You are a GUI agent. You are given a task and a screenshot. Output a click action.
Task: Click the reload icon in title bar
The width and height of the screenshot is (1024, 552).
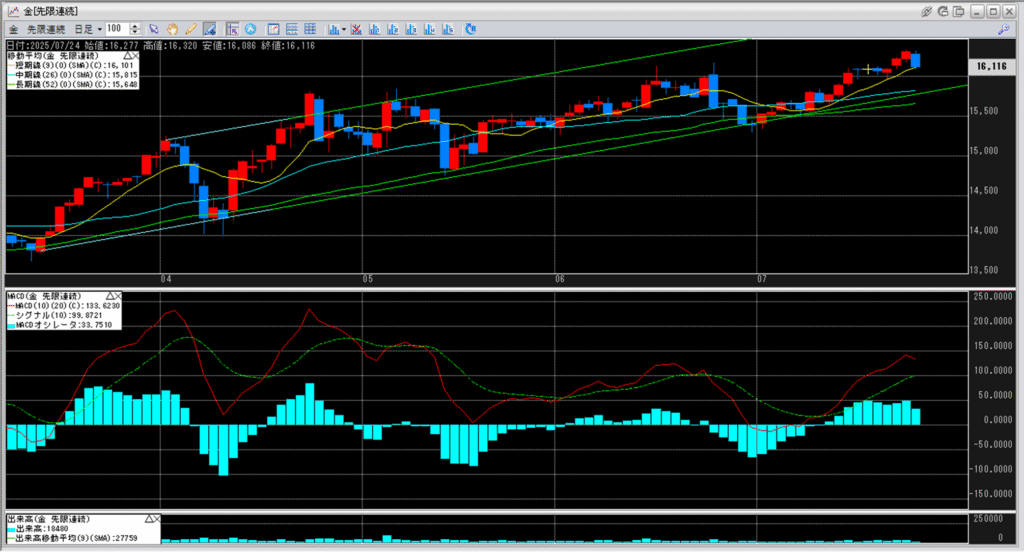(x=944, y=10)
